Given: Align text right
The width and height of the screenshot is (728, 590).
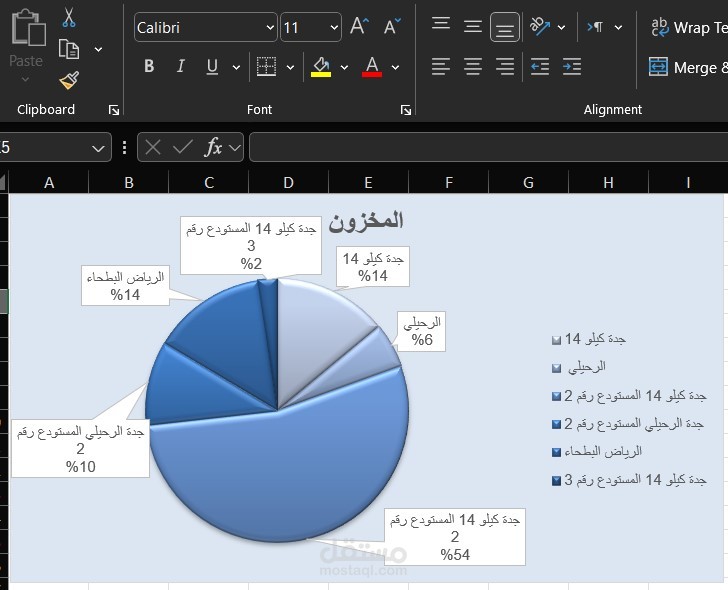Looking at the screenshot, I should pos(505,66).
